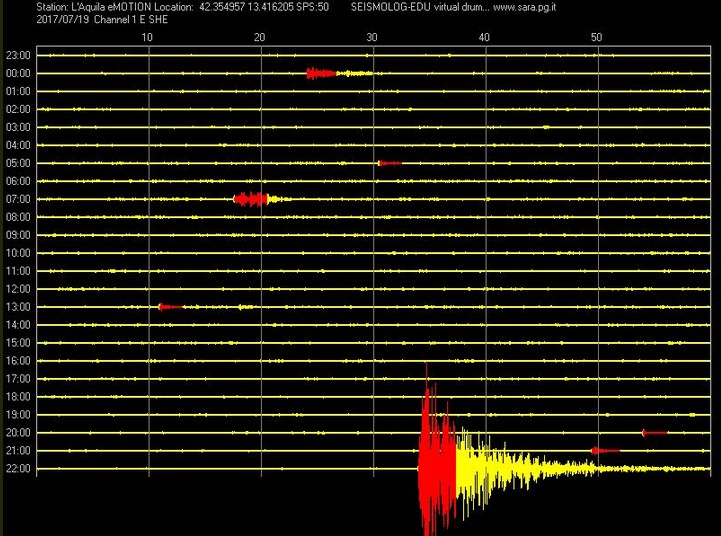Click the 01:00 hour label

point(18,91)
